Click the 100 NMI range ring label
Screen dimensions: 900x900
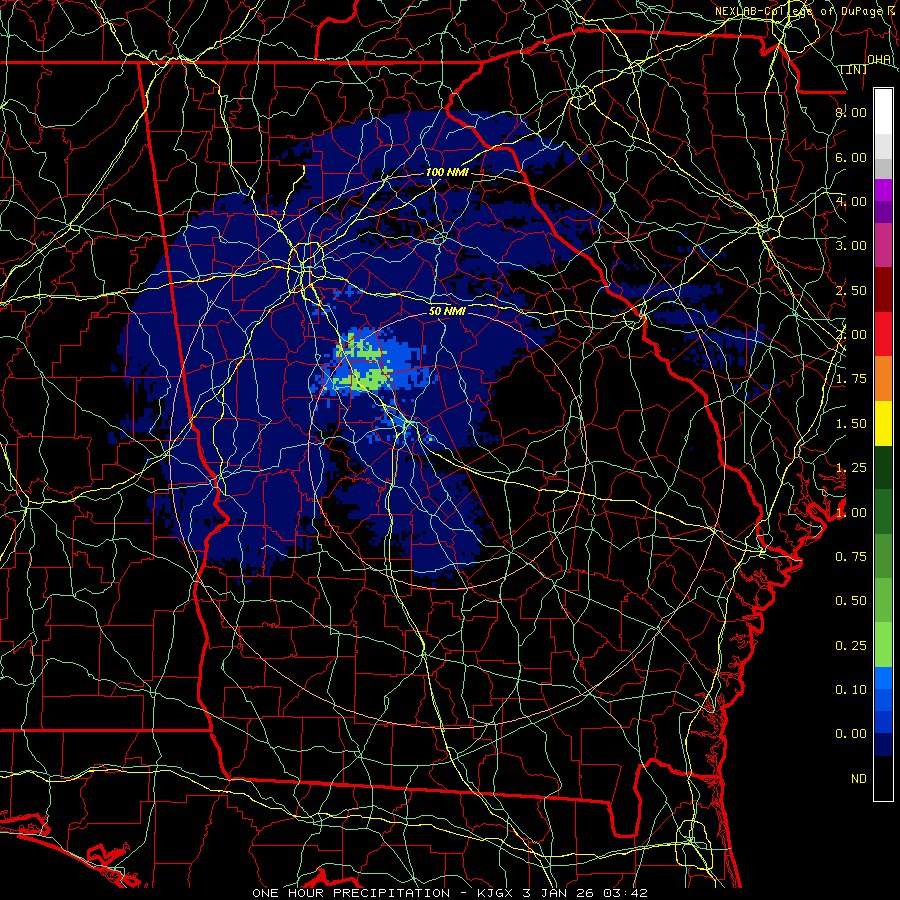click(x=447, y=172)
